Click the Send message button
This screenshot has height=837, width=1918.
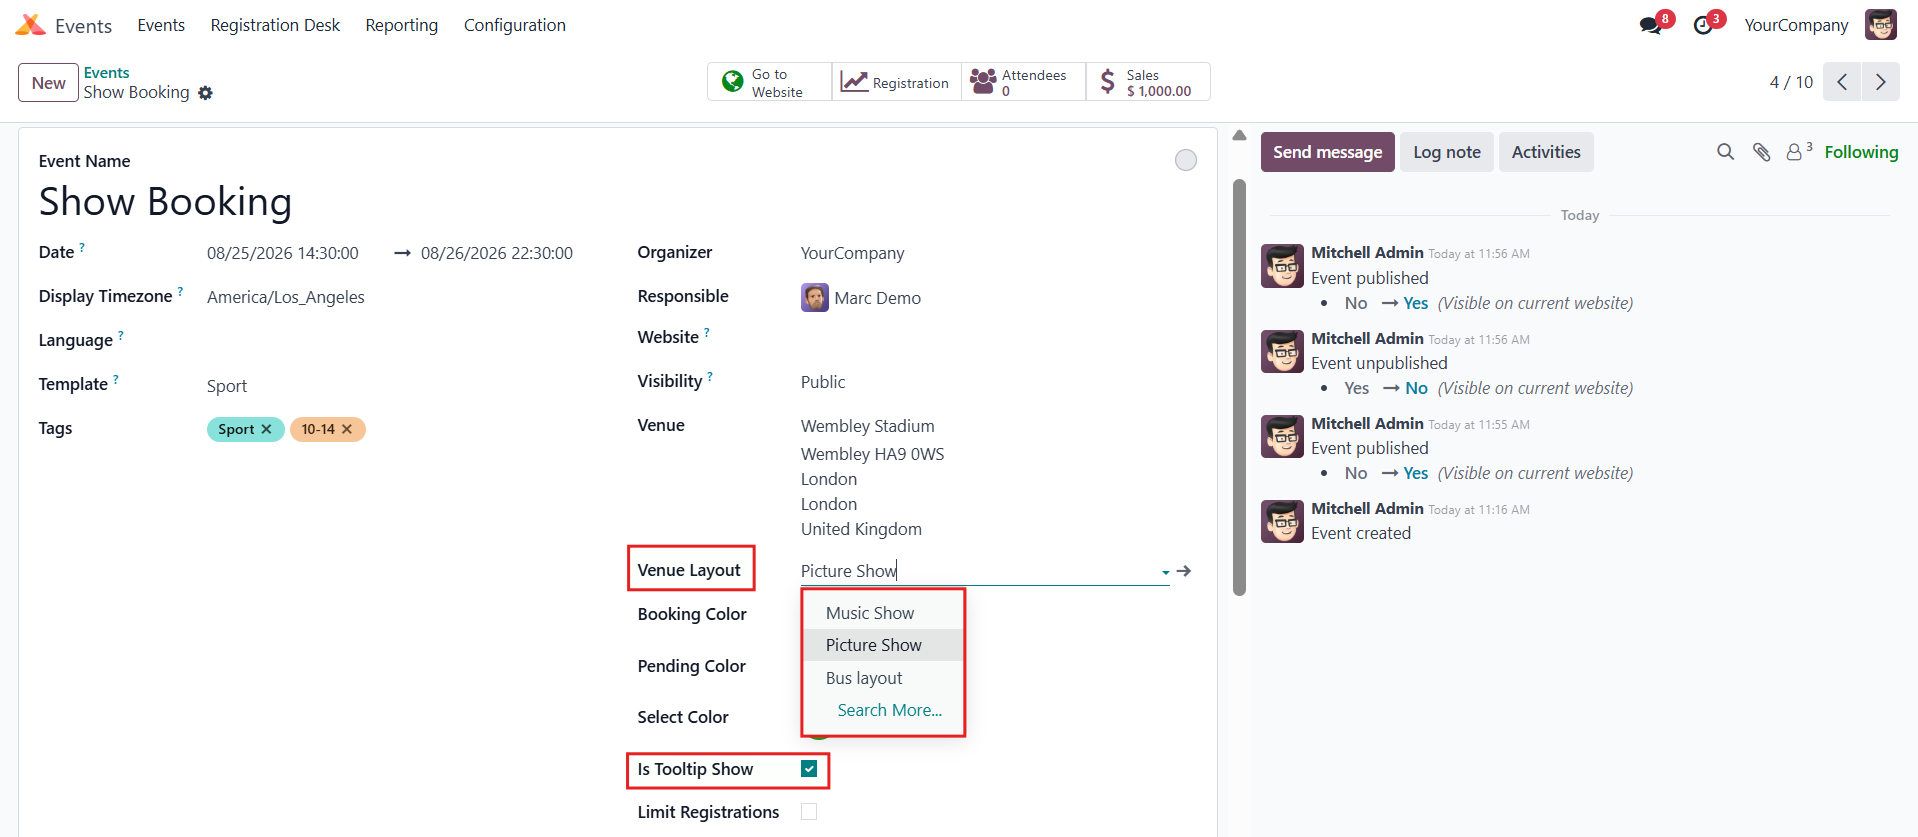[1327, 152]
